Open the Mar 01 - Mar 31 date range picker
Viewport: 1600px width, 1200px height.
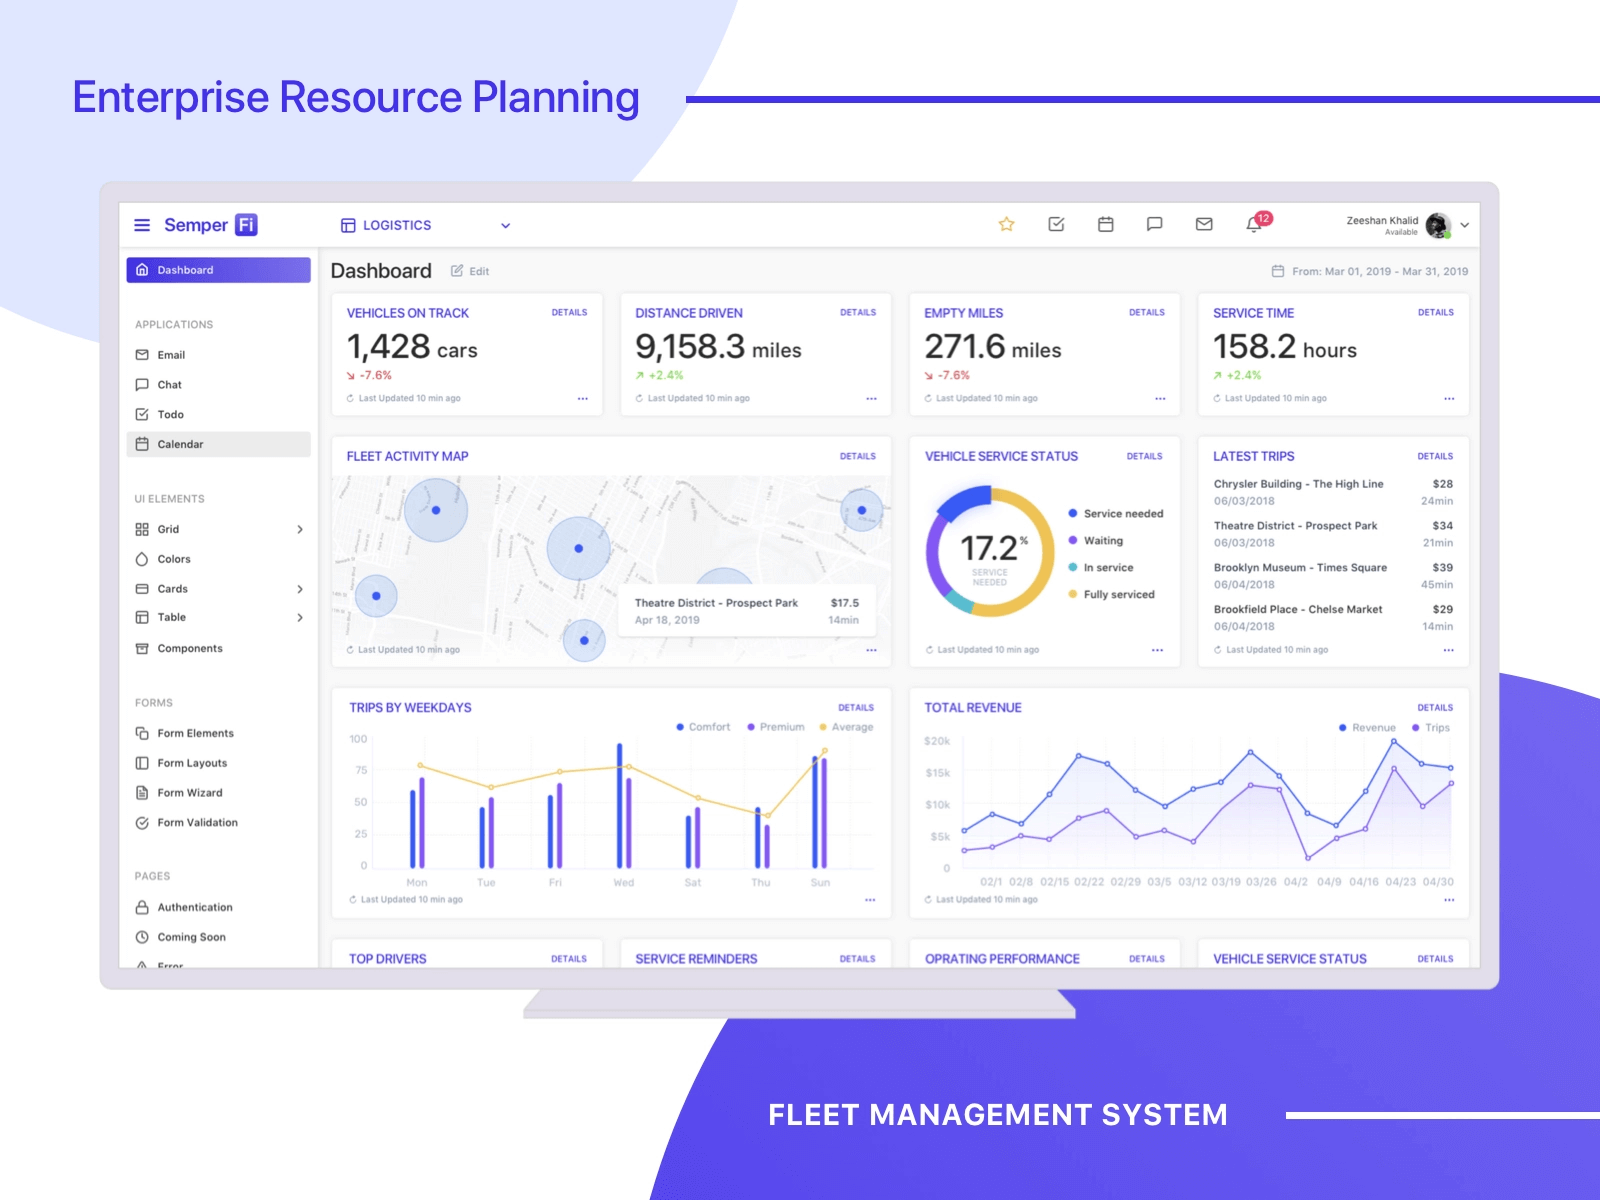[1370, 270]
